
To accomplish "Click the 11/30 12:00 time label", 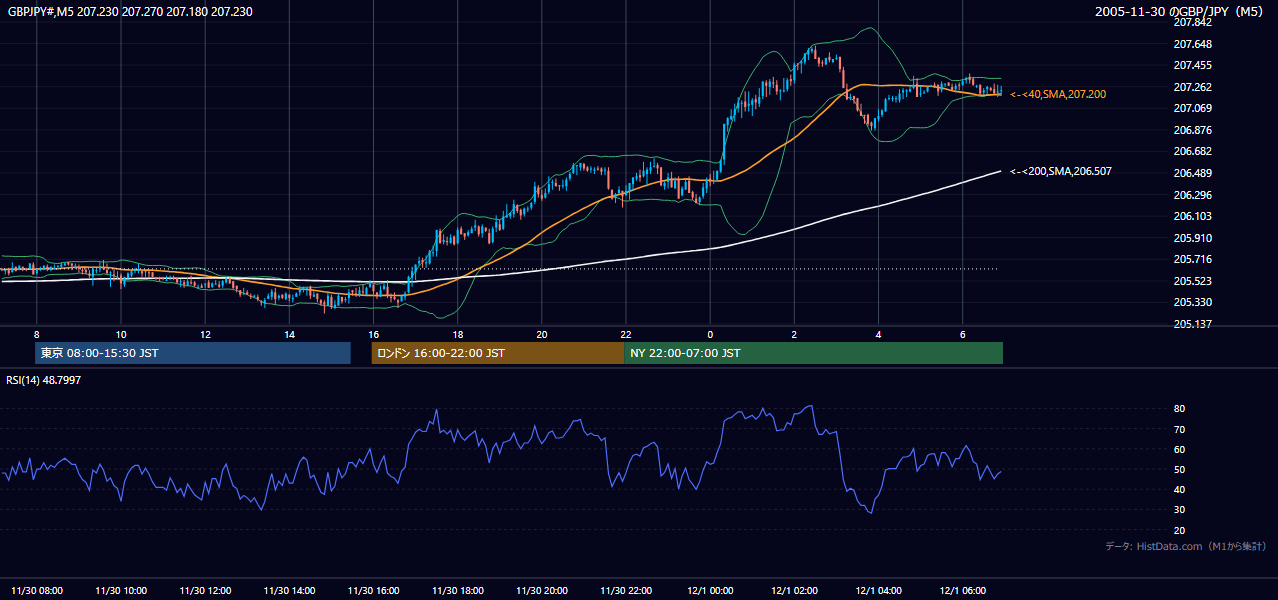I will 205,590.
